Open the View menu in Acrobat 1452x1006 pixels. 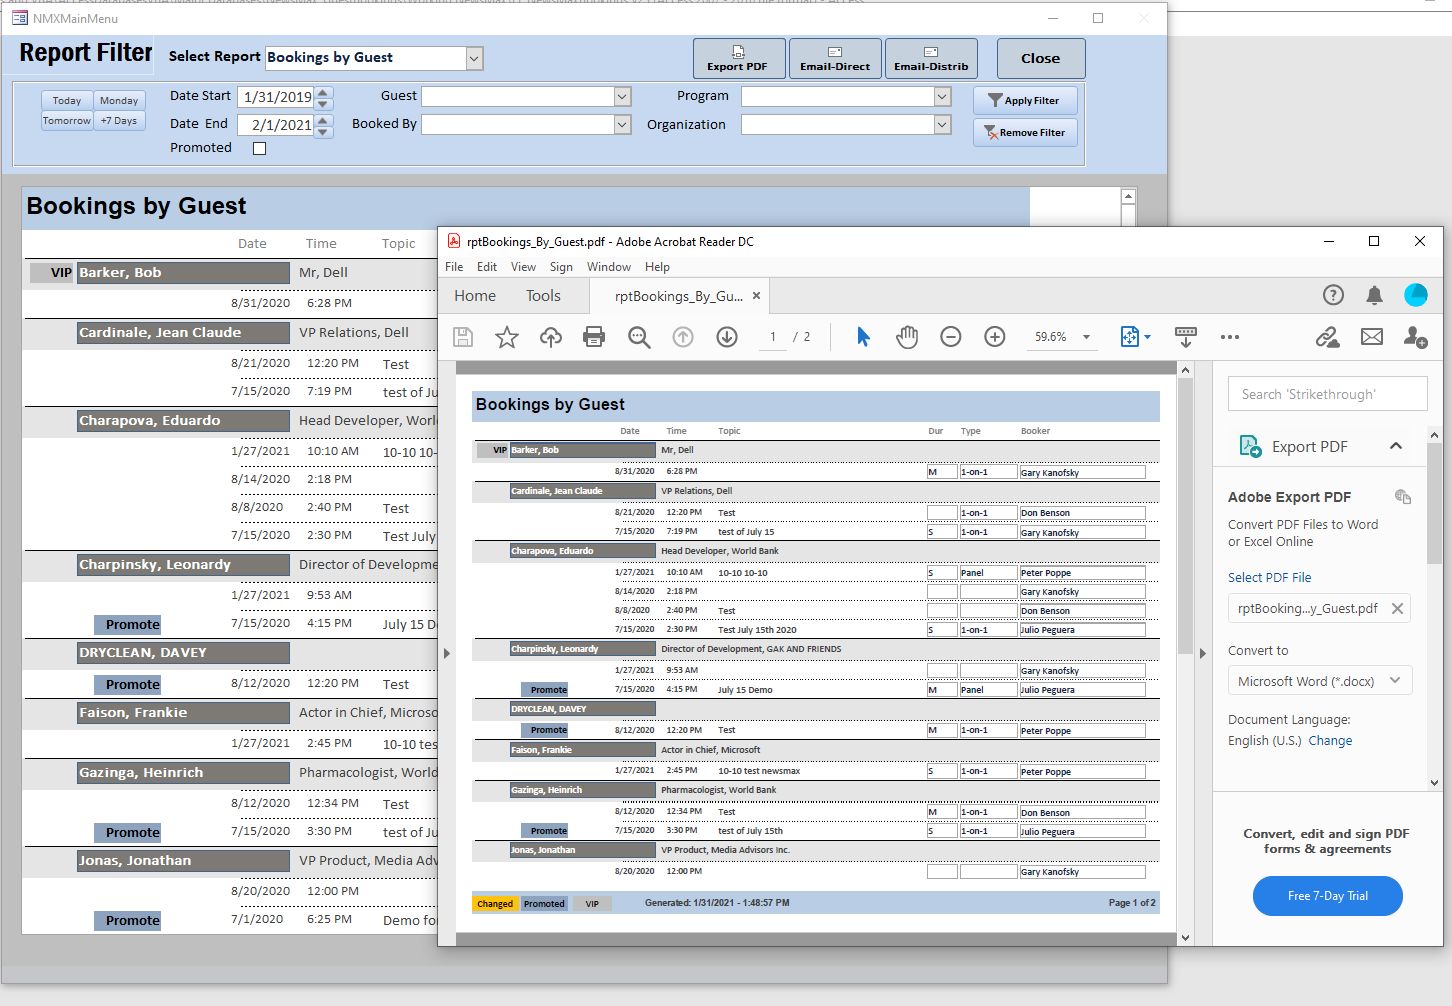click(523, 267)
